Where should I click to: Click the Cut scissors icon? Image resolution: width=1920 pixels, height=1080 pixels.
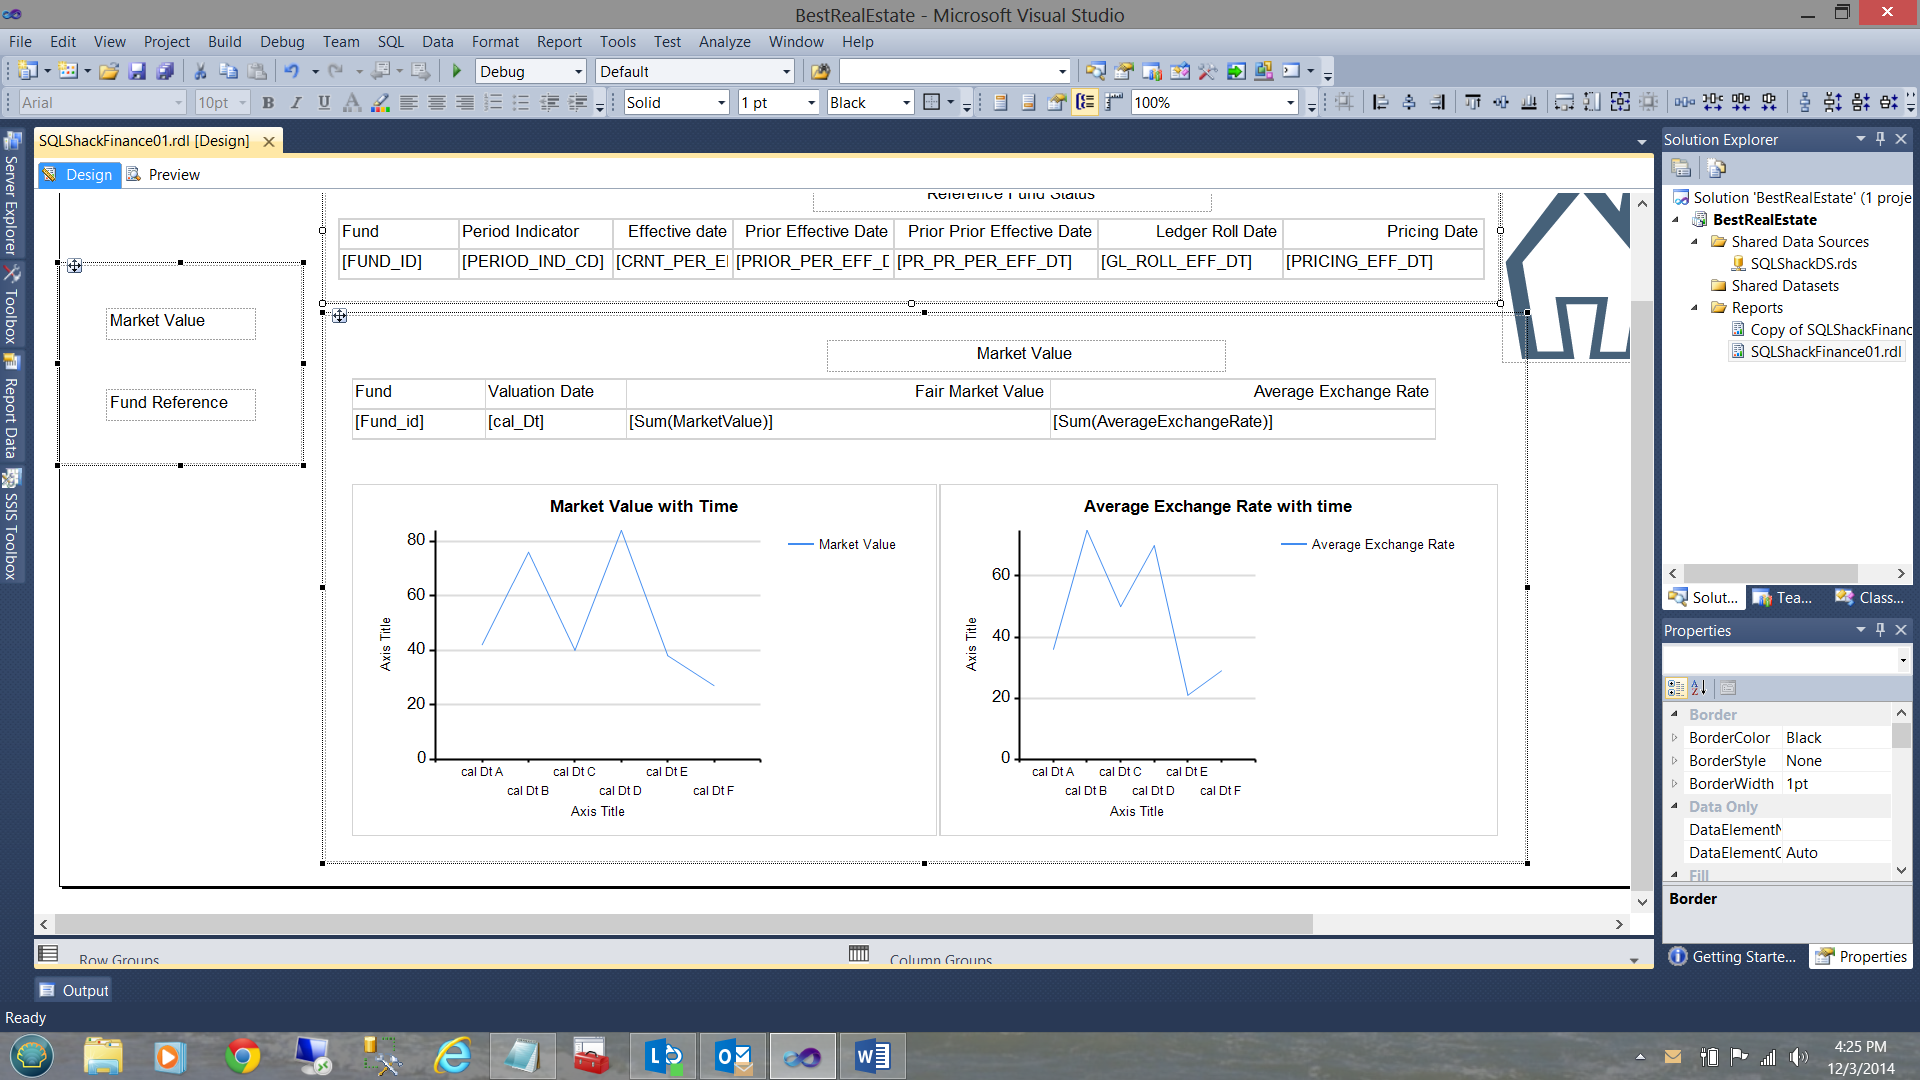pyautogui.click(x=200, y=71)
